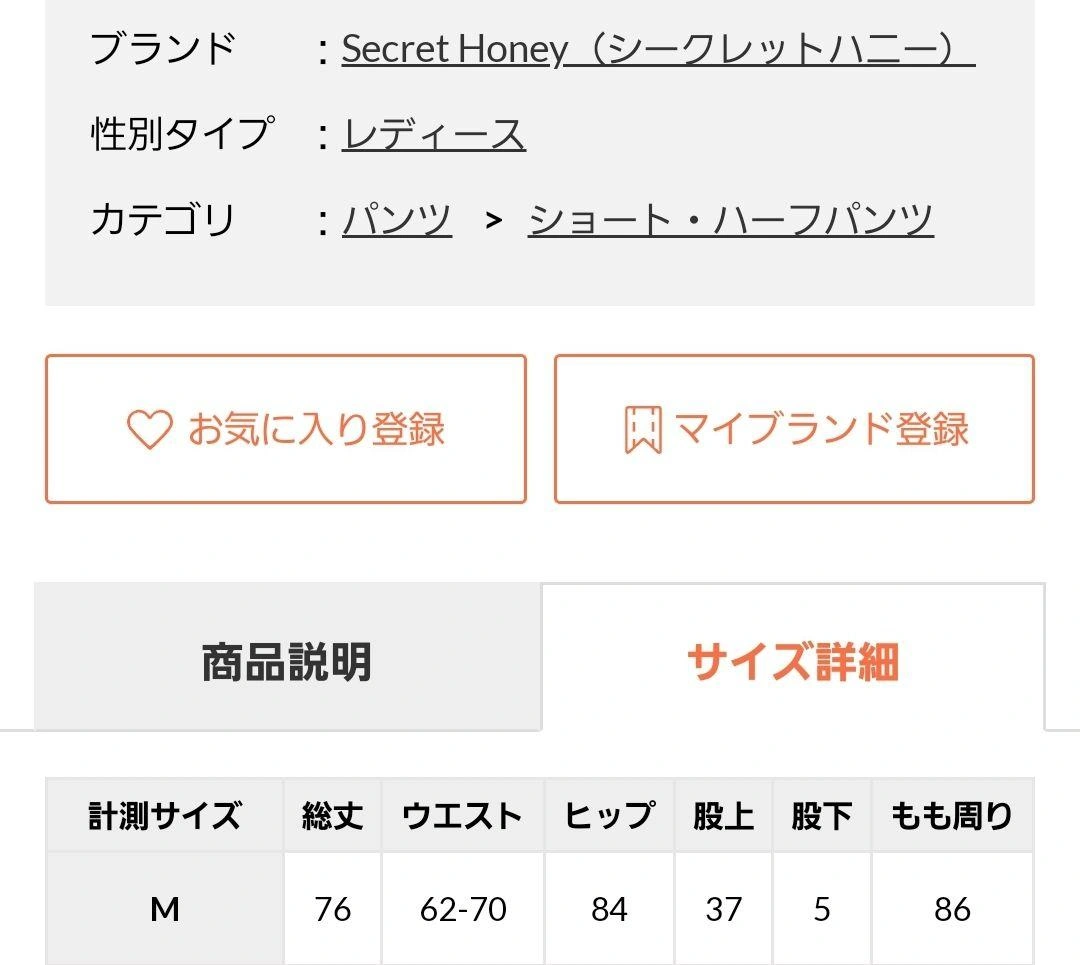Click the 総丈 column header
1080x965 pixels.
333,815
